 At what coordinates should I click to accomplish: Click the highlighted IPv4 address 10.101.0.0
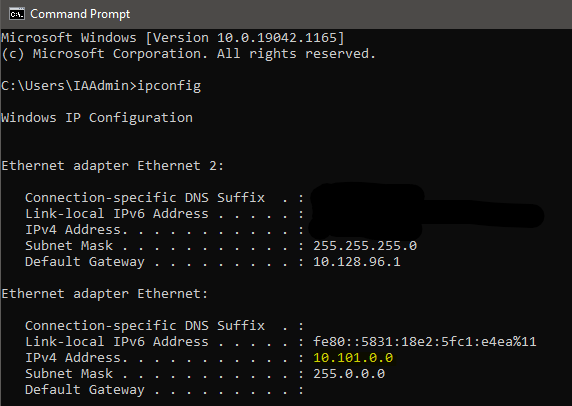(353, 357)
